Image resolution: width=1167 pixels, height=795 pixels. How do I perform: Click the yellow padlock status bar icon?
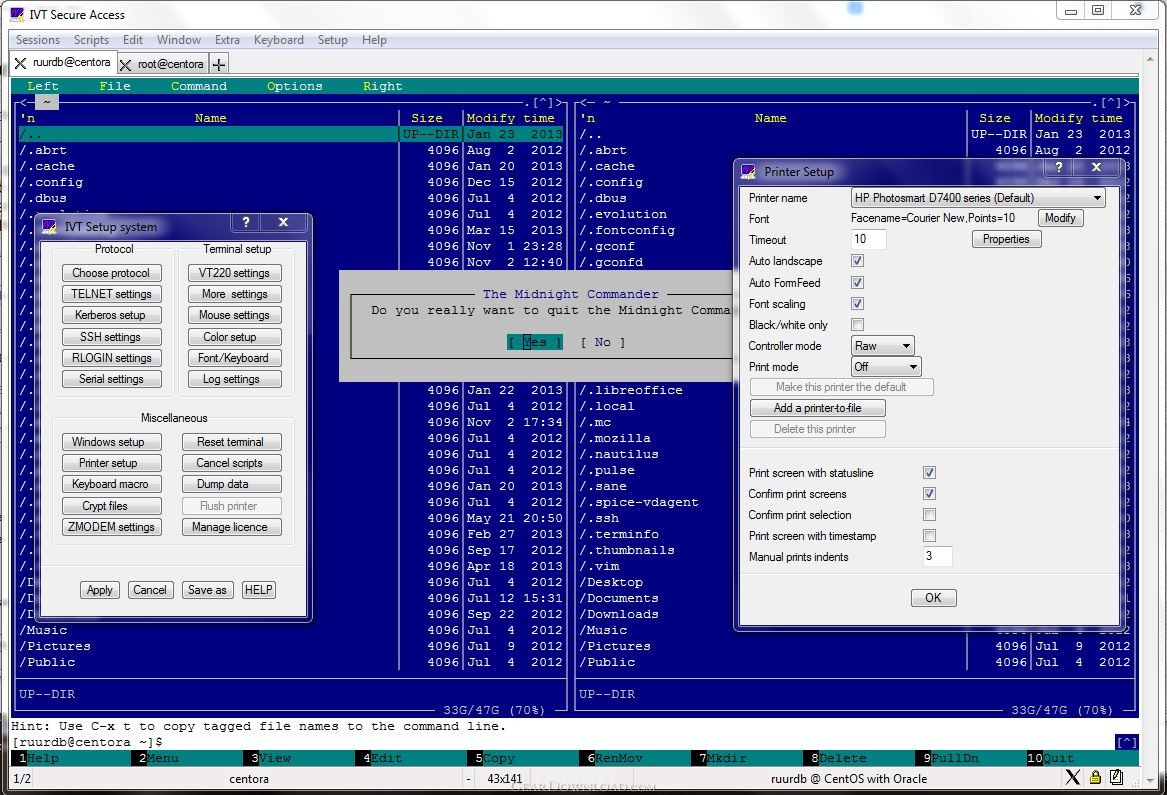click(x=1095, y=778)
